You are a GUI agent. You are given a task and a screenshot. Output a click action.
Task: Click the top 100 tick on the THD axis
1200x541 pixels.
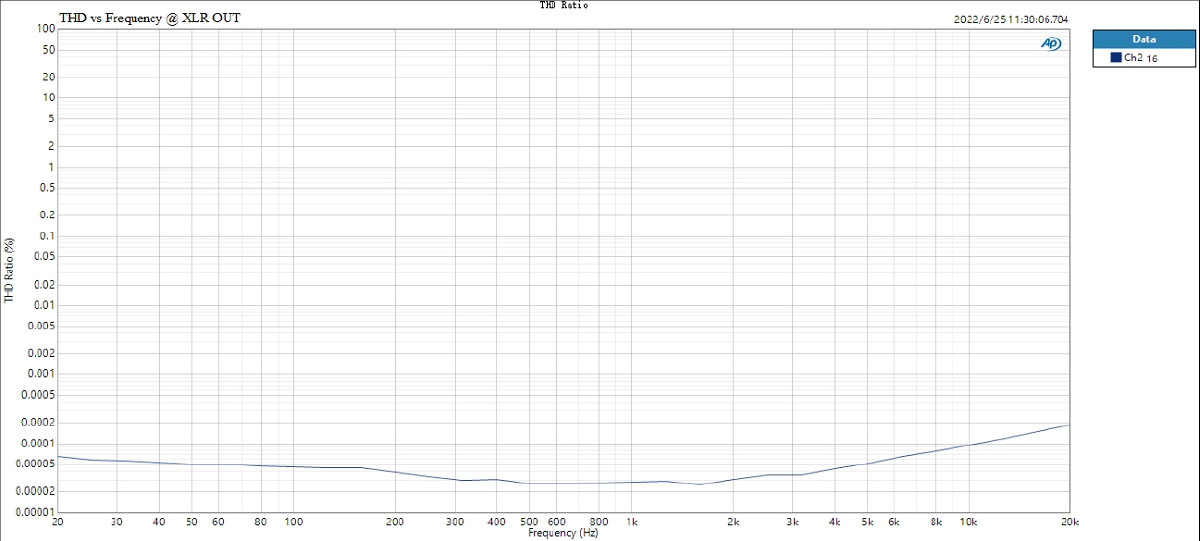tap(44, 28)
